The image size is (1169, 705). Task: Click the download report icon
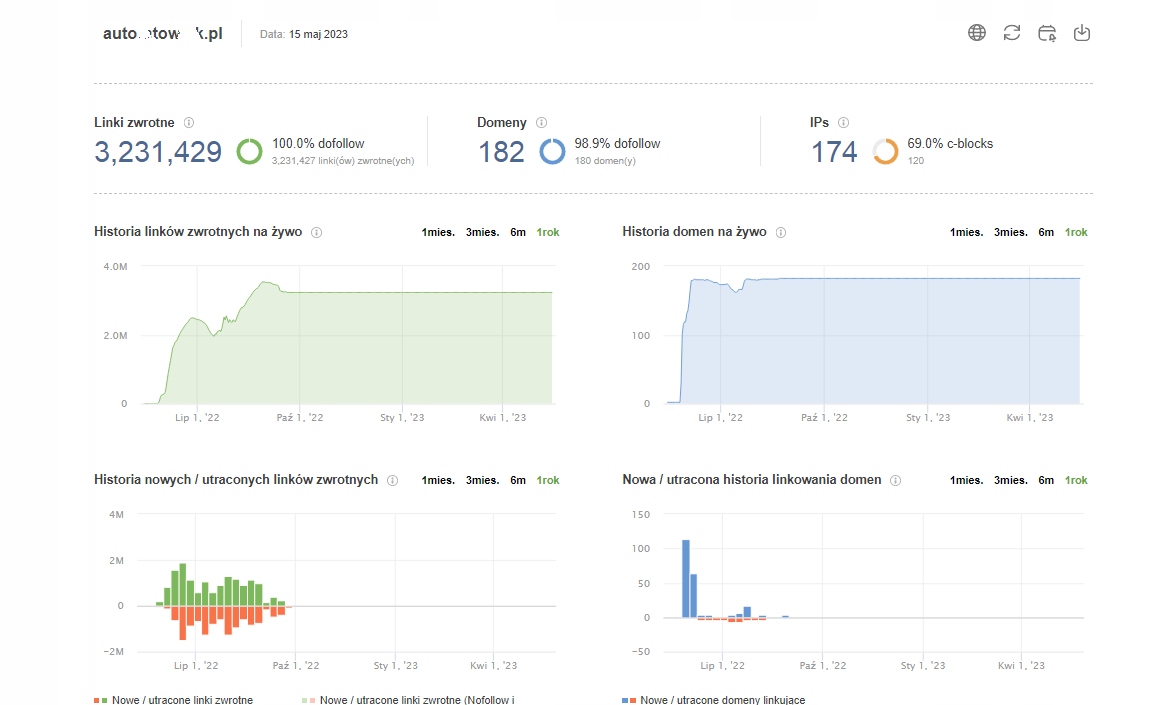tap(1081, 33)
